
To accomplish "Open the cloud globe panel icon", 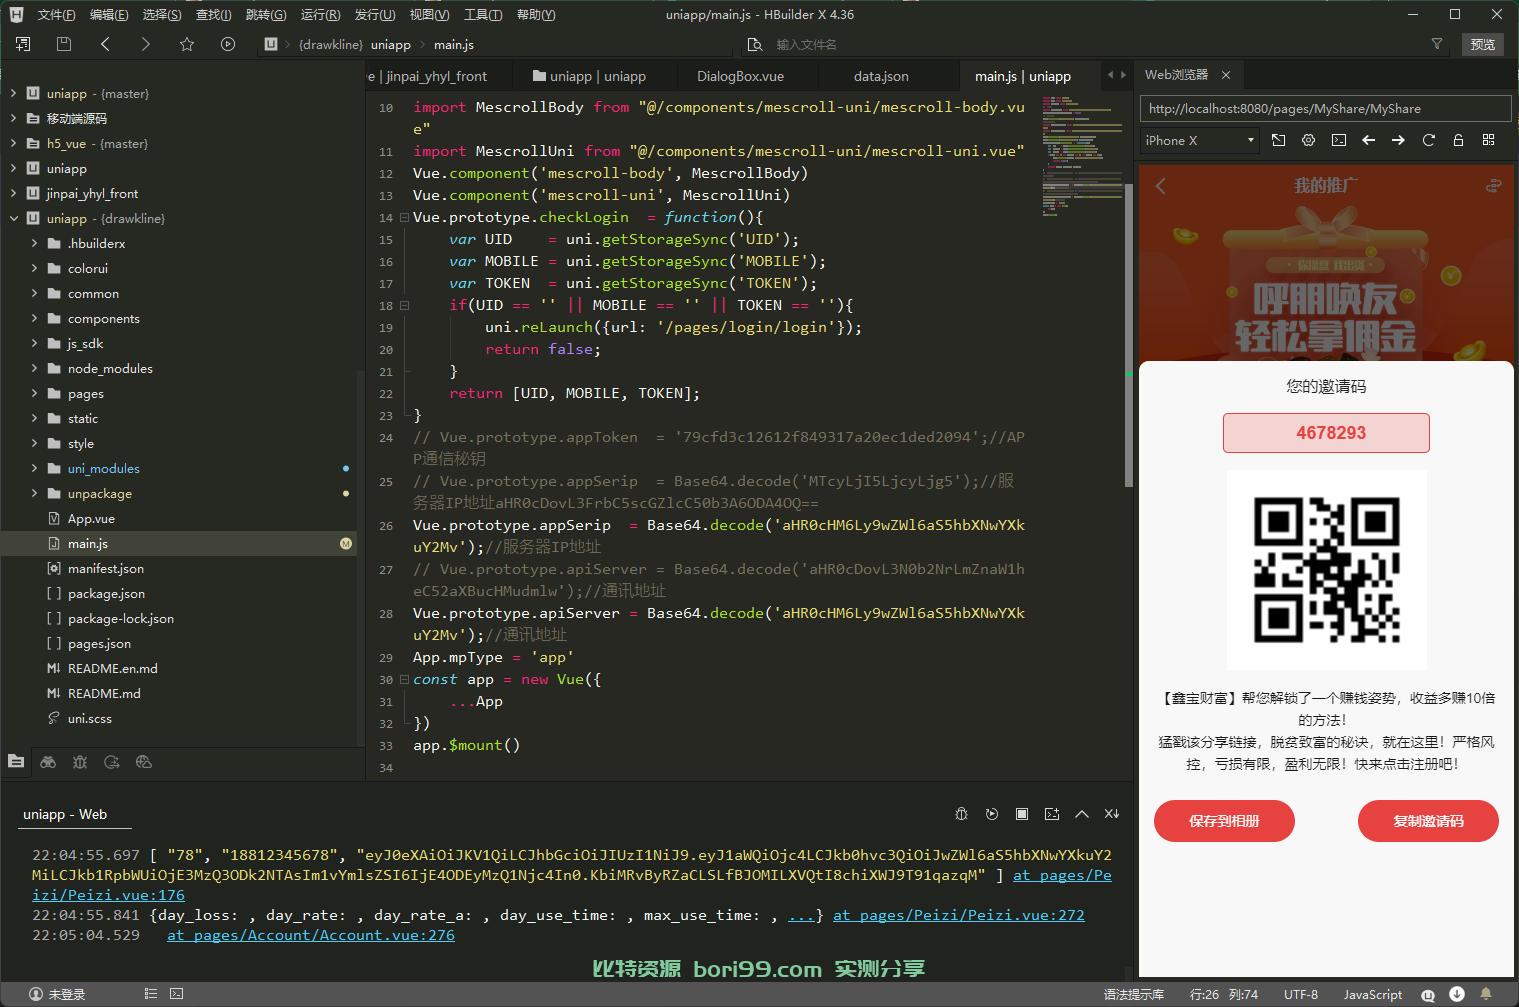I will coord(144,762).
